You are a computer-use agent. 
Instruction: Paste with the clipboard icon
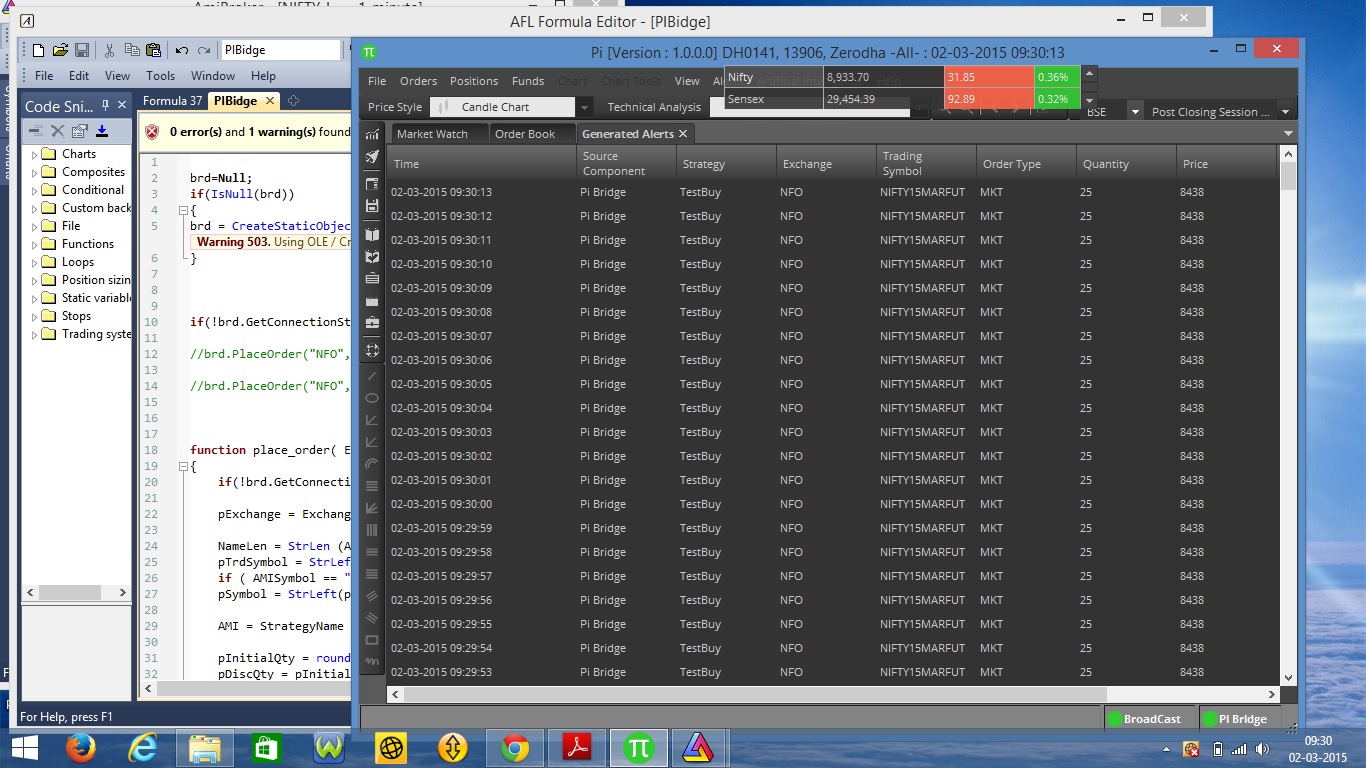(x=153, y=50)
